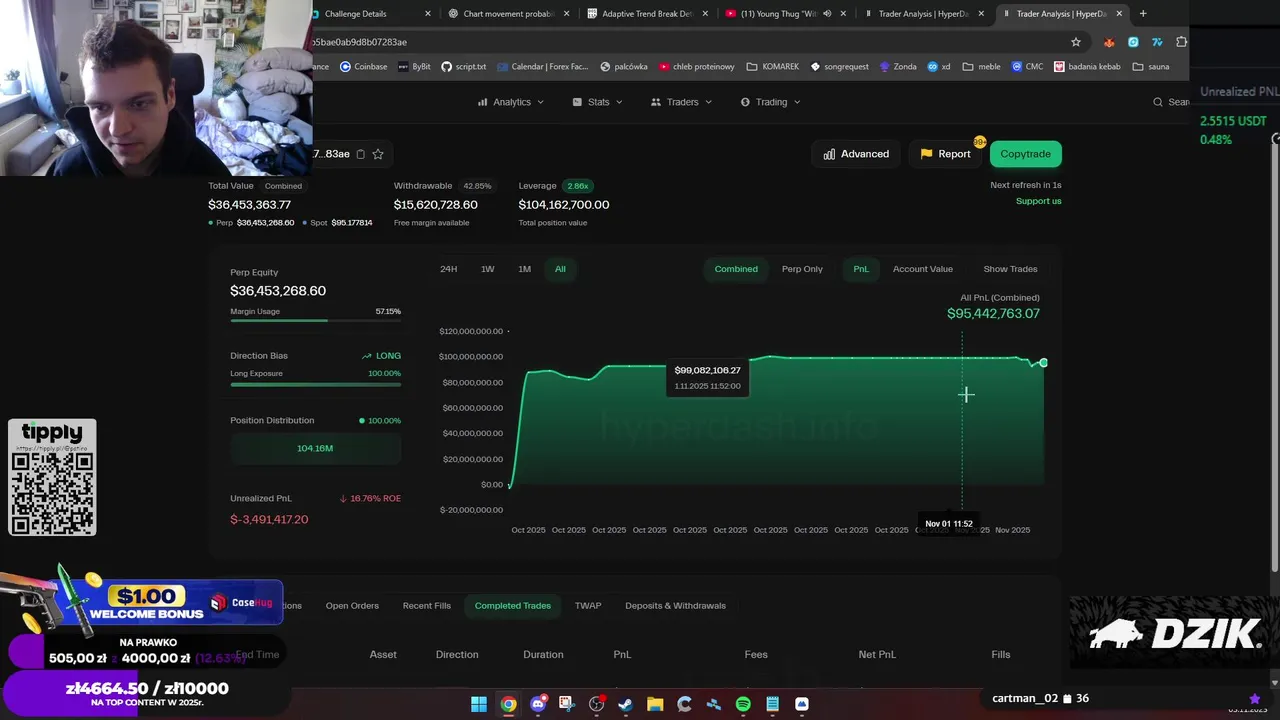The height and width of the screenshot is (720, 1280).
Task: Click the 104.16M position distribution bar
Action: point(315,449)
